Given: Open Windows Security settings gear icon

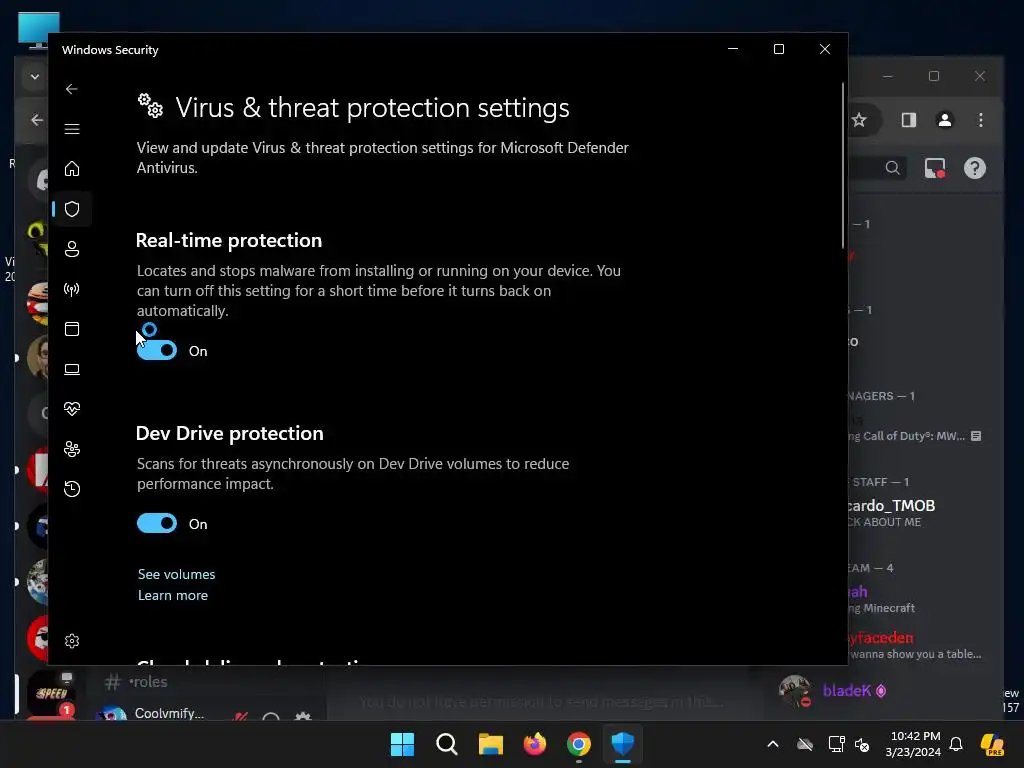Looking at the screenshot, I should (x=72, y=641).
